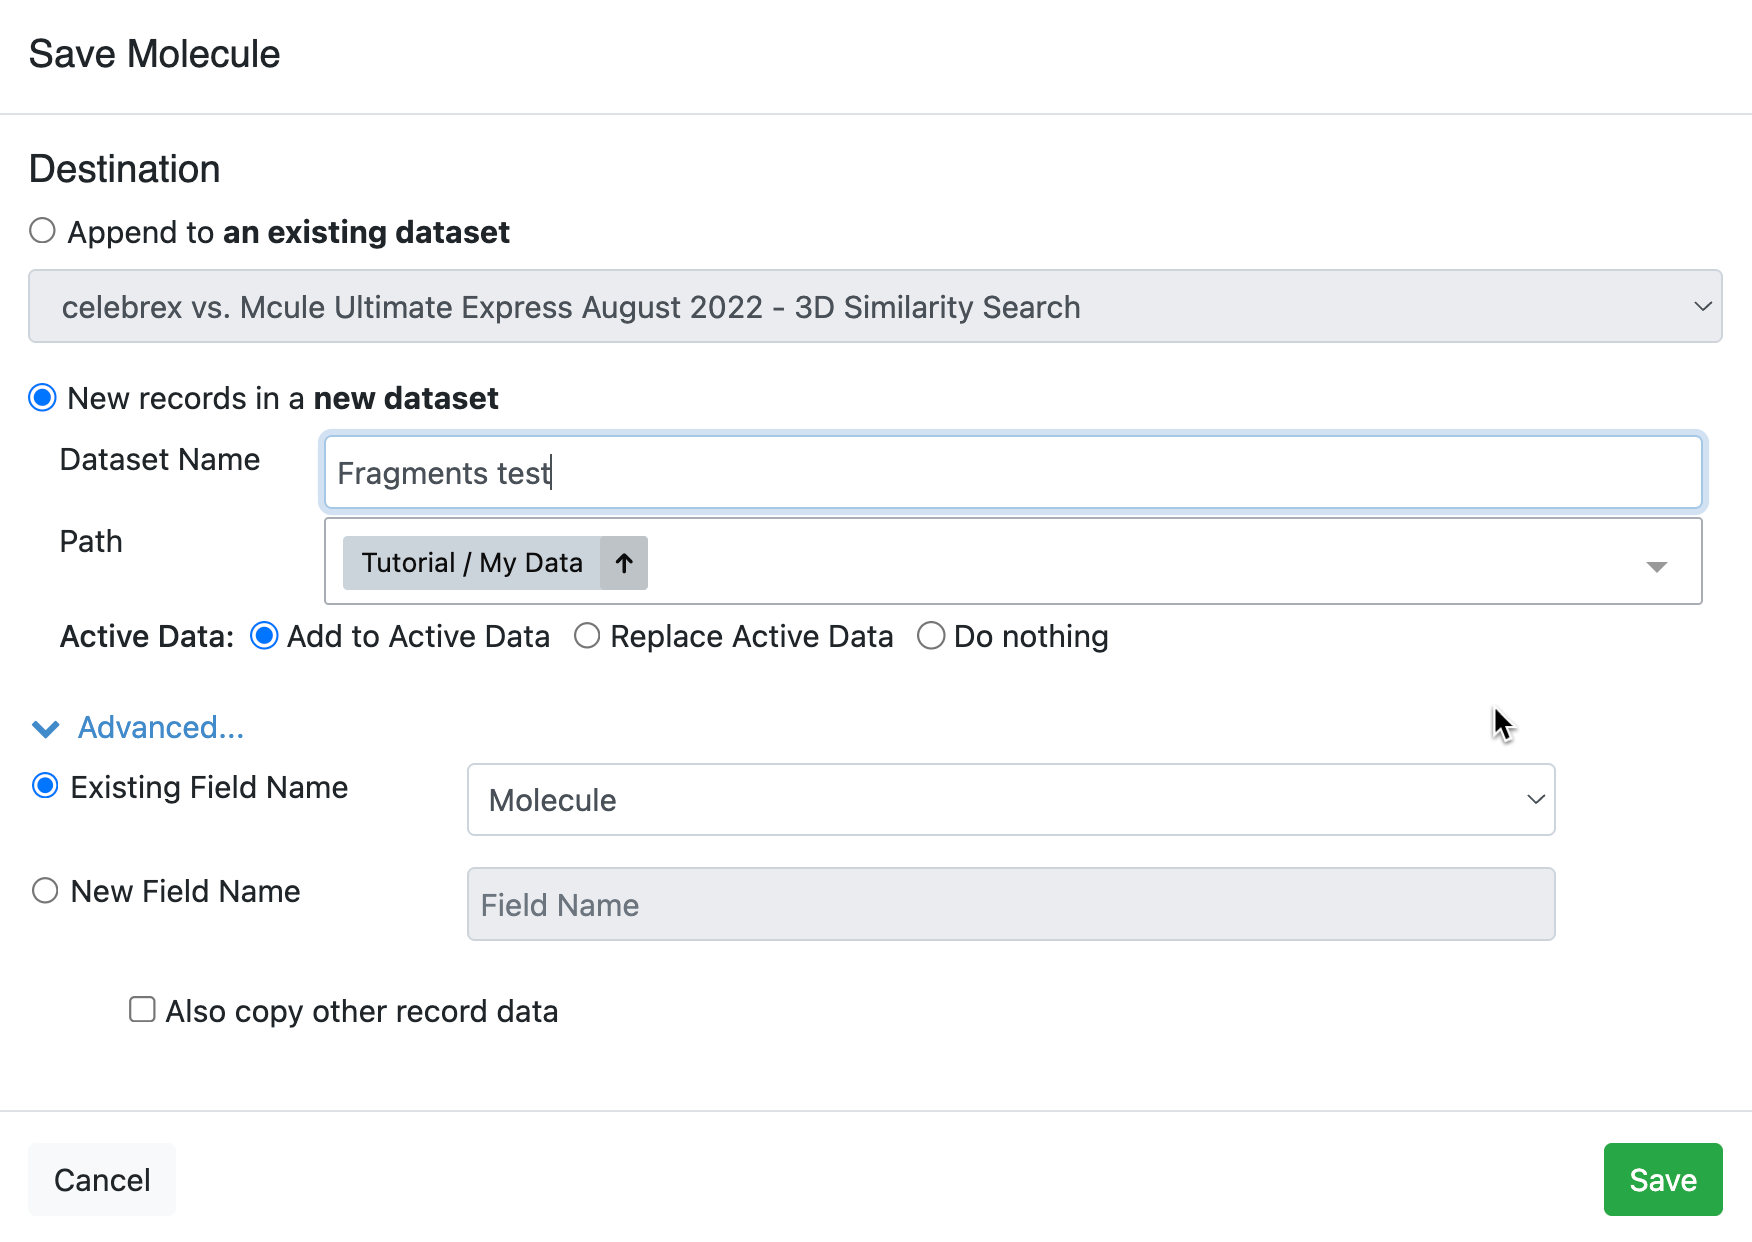Viewport: 1752px width, 1242px height.
Task: Open the existing dataset dropdown
Action: tap(875, 306)
